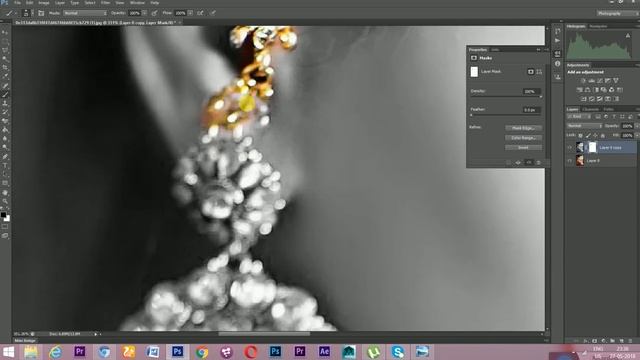Select the Lasso tool

coord(5,50)
